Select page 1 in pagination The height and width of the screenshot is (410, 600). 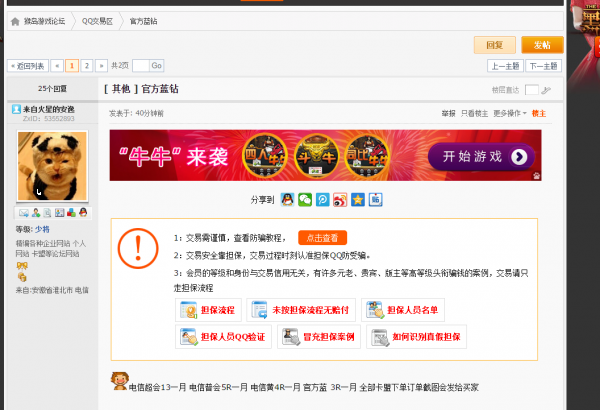(x=72, y=66)
